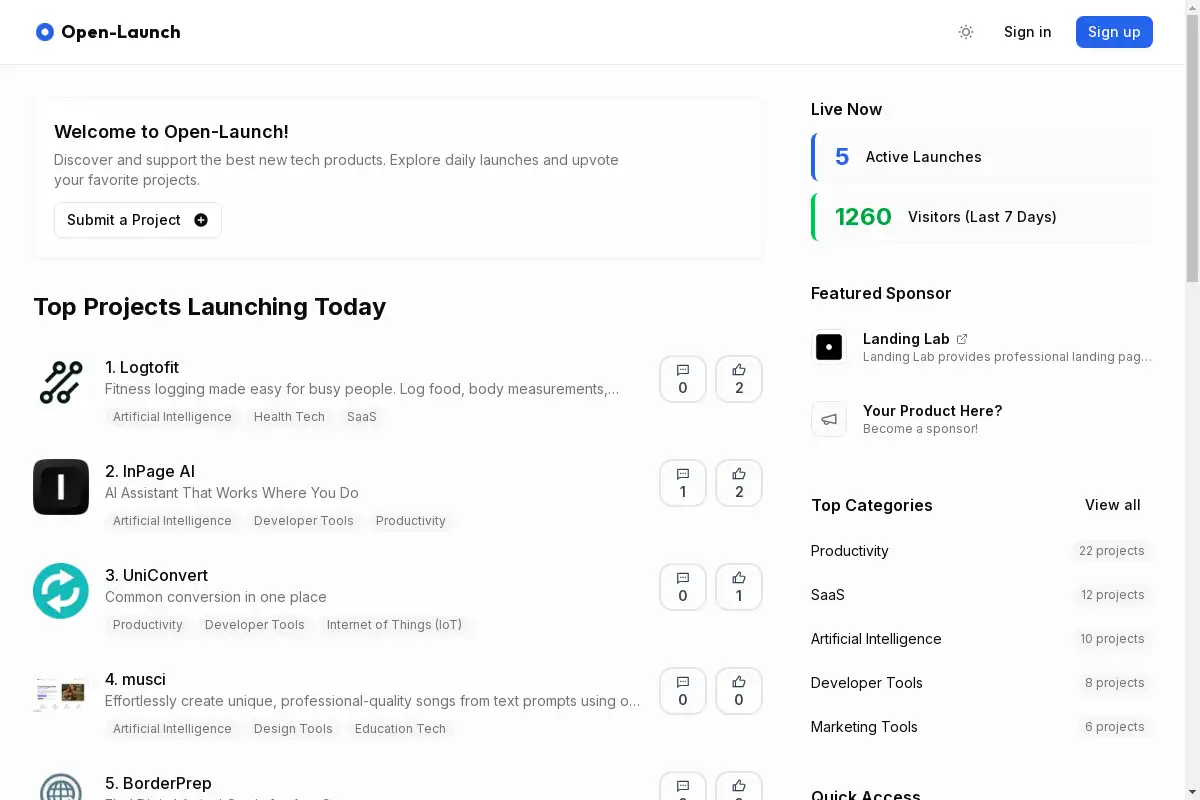Select Developer Tools tag under UniConvert
The image size is (1200, 800).
pyautogui.click(x=255, y=625)
